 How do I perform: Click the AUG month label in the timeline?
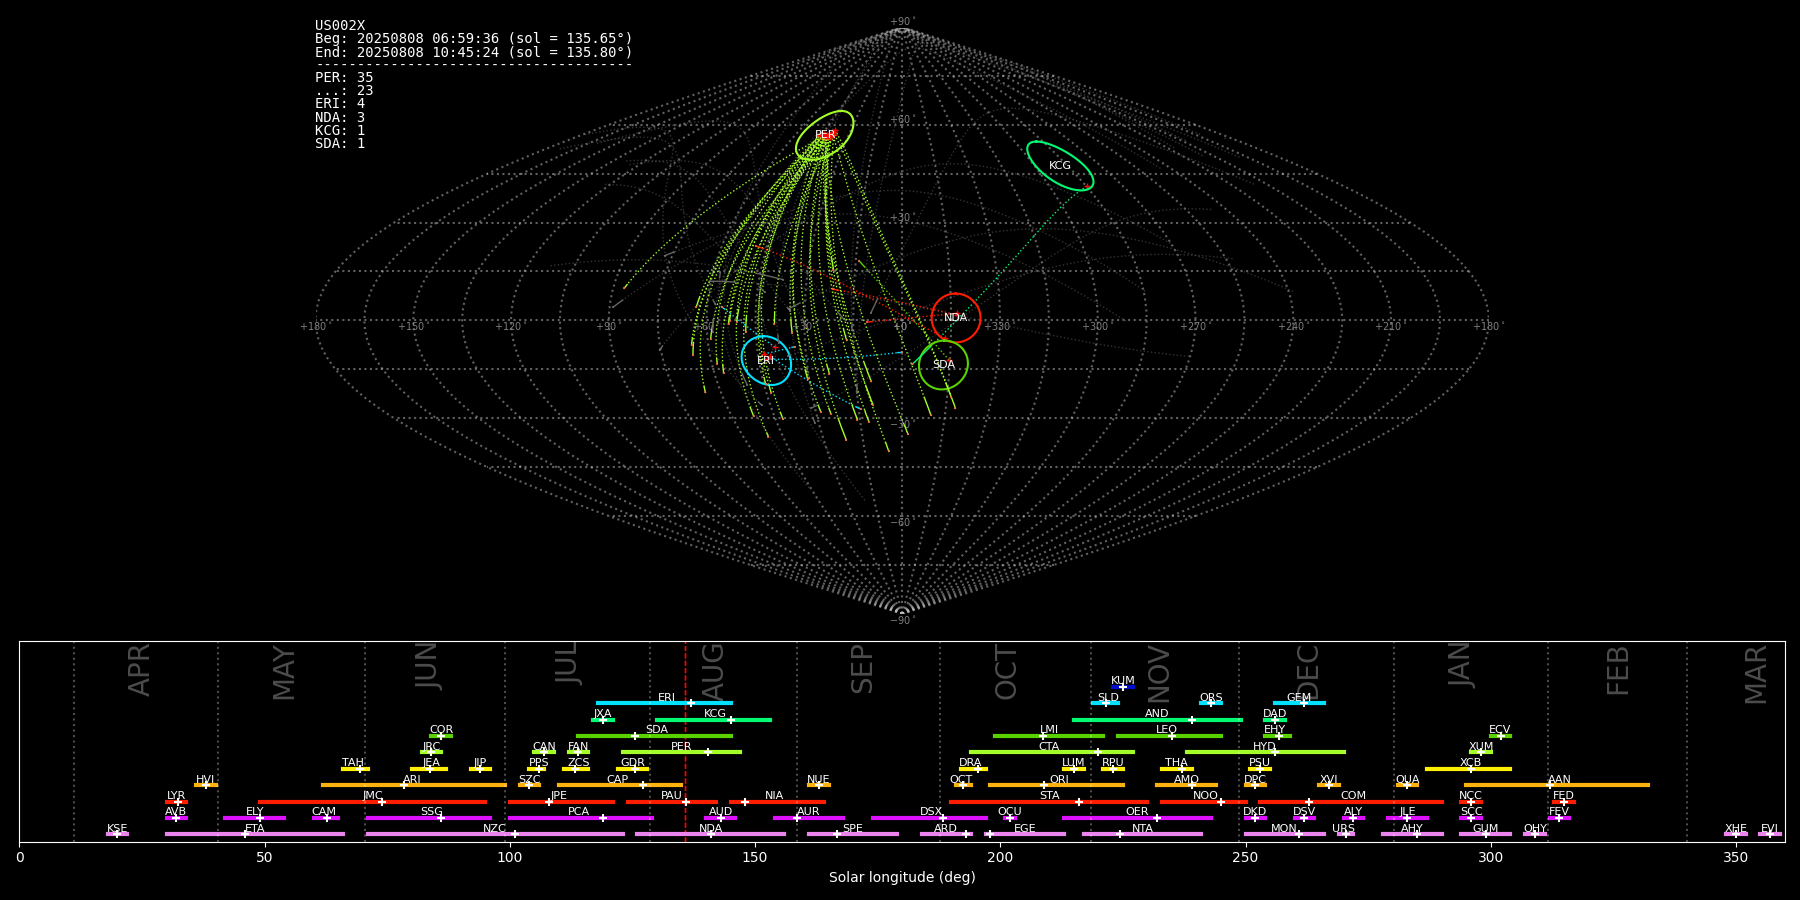(712, 670)
